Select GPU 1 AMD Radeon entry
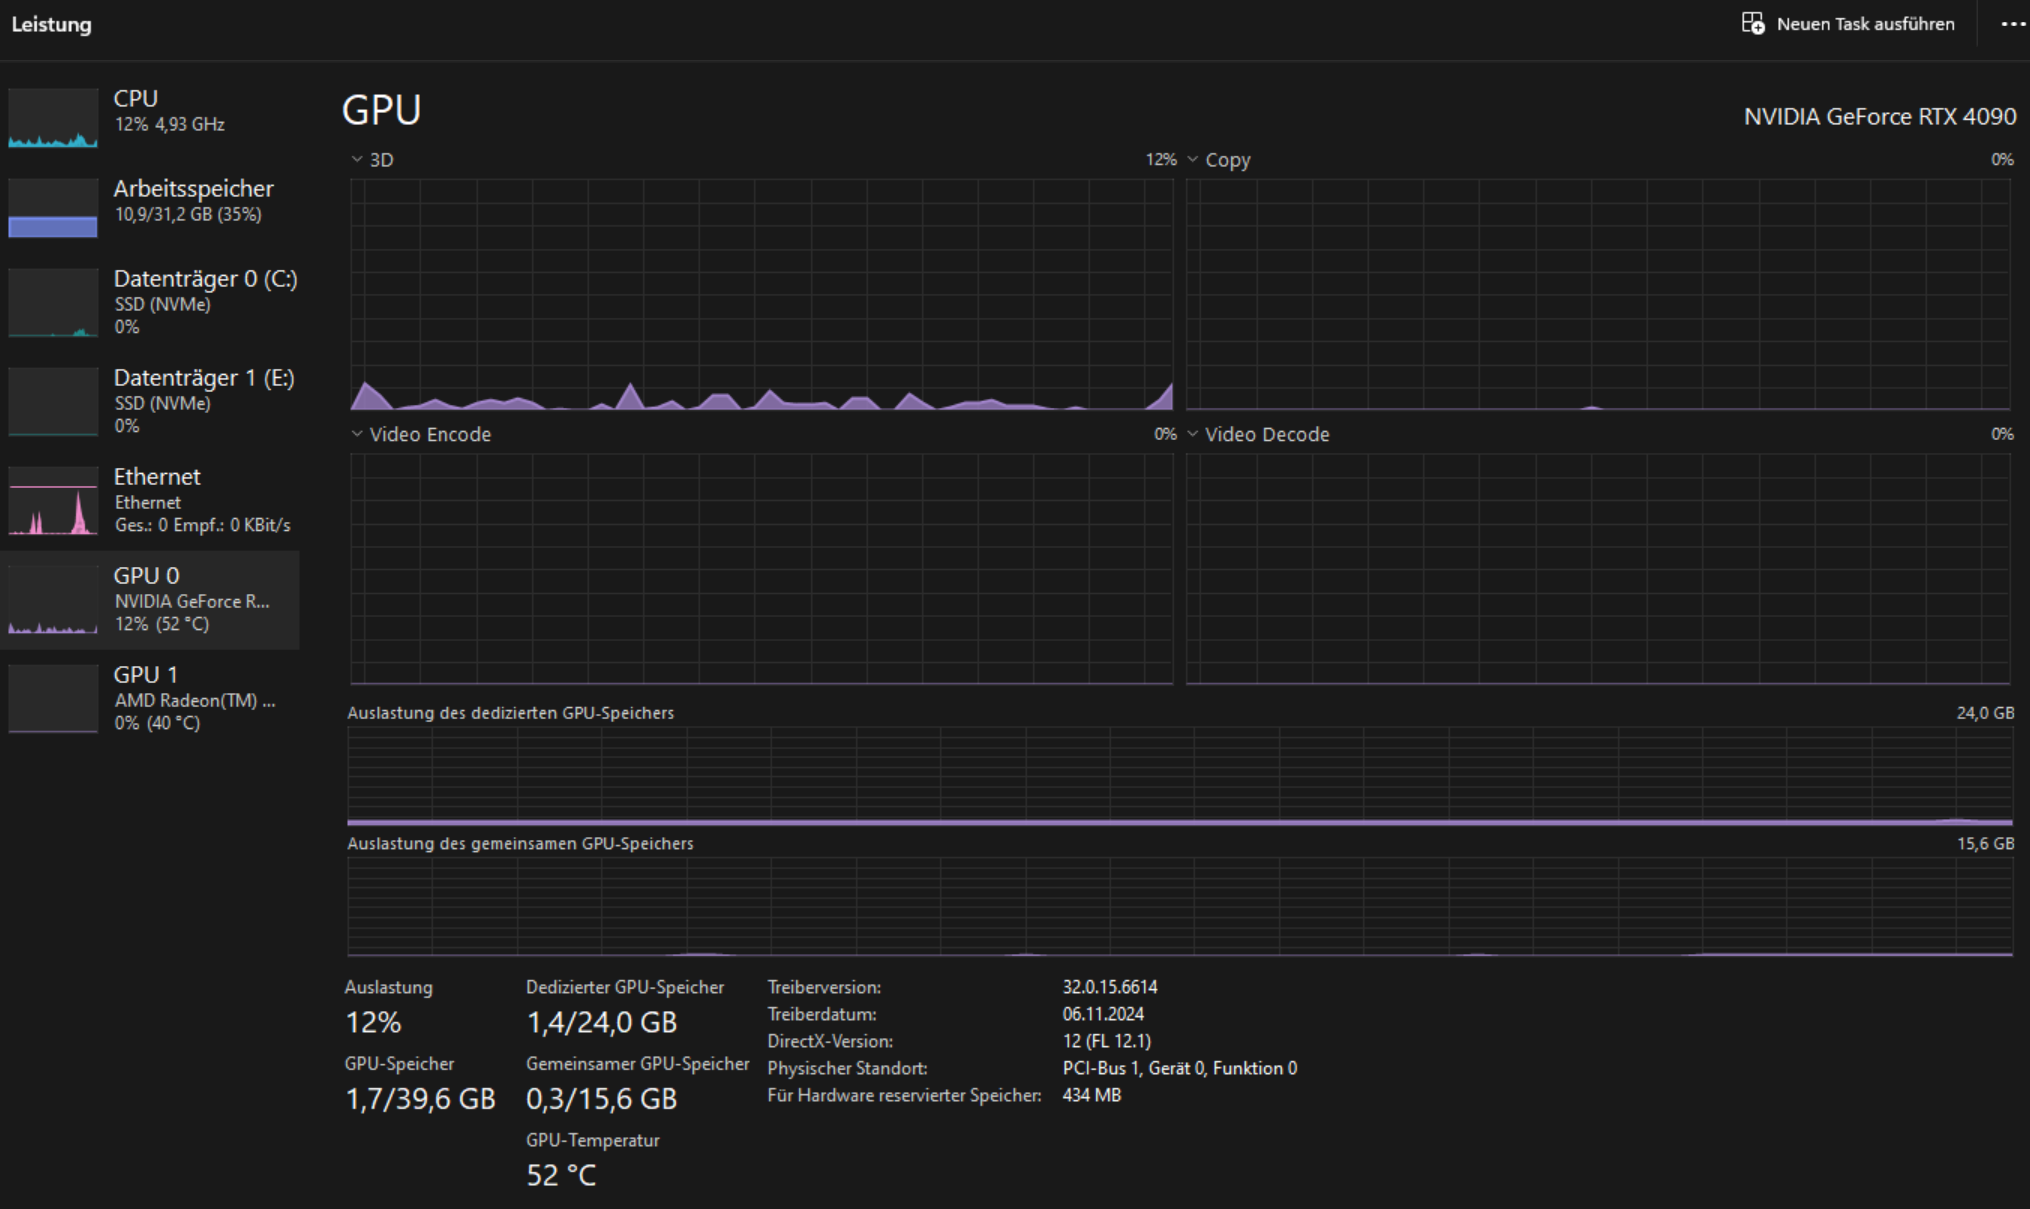Screen dimensions: 2030x1209 [150, 698]
